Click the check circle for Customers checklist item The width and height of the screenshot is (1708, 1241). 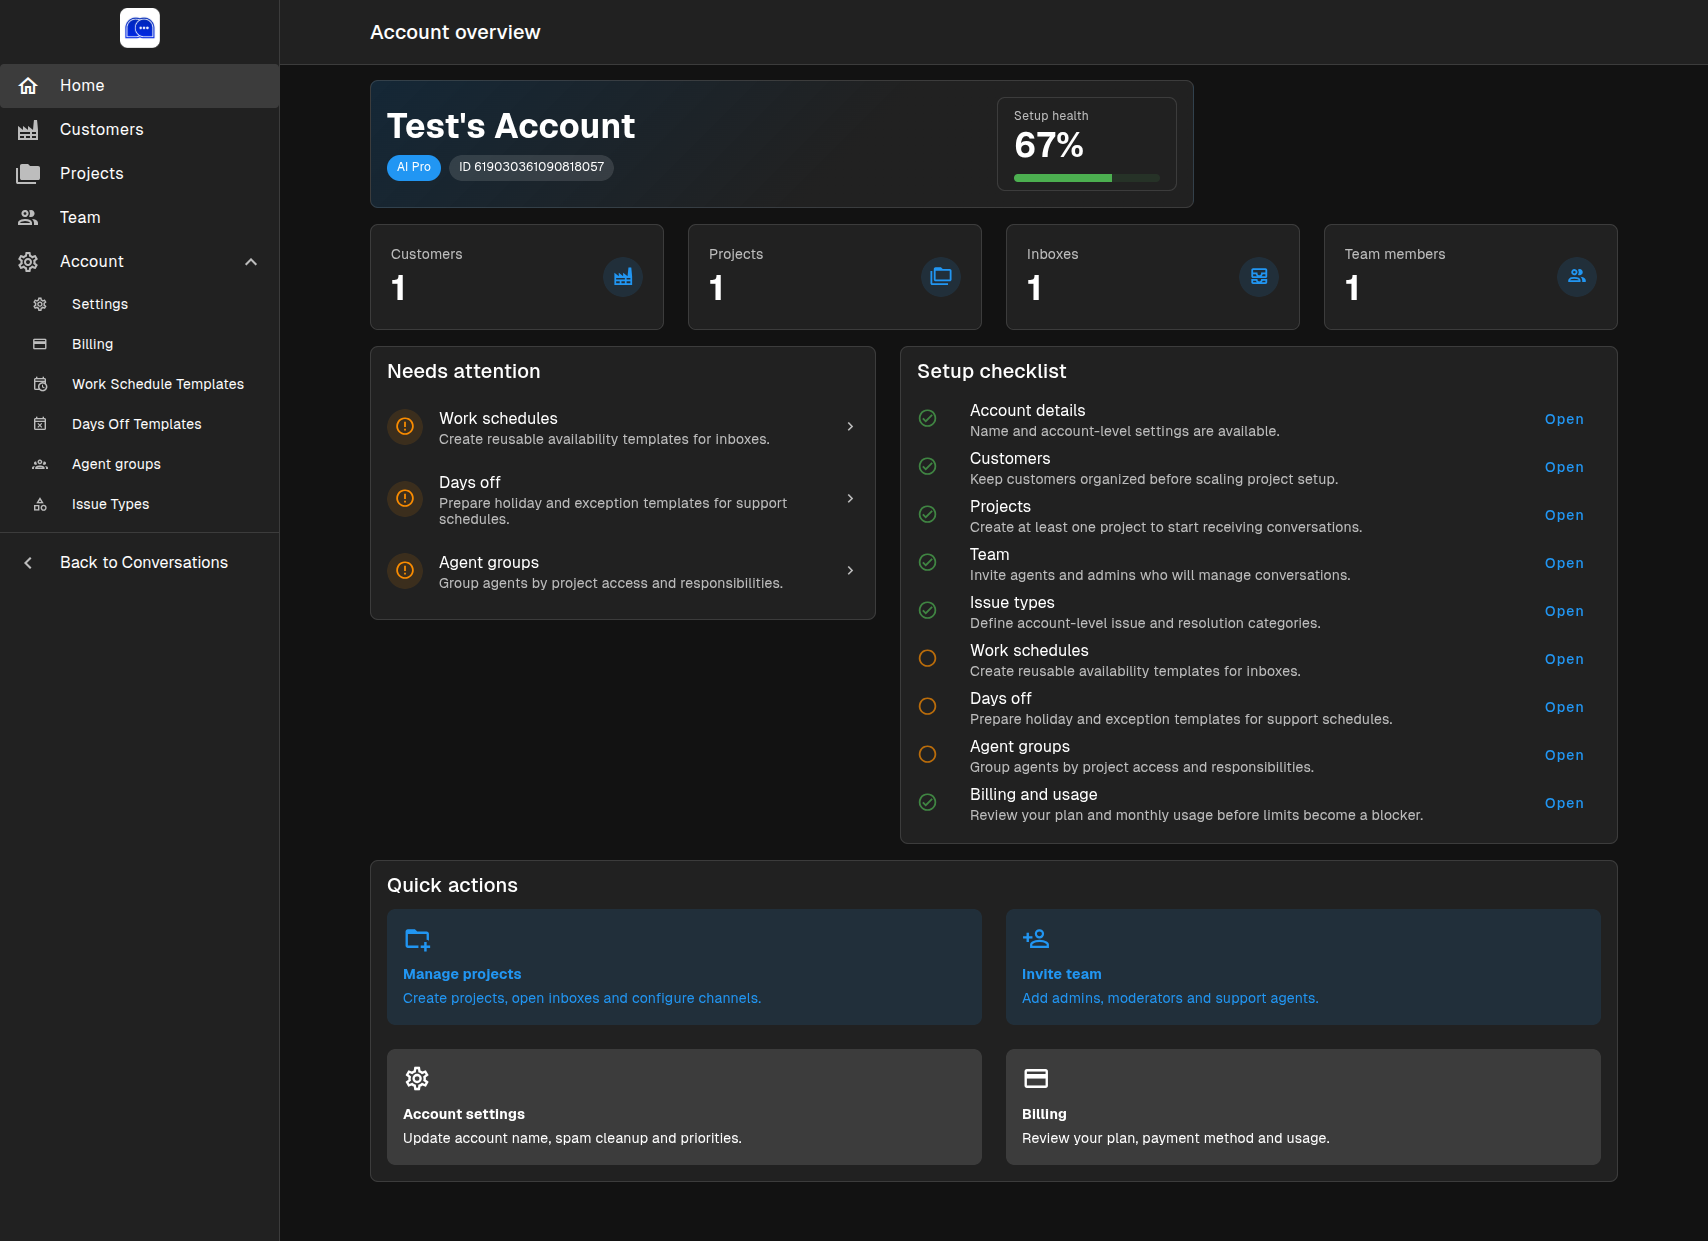(x=928, y=467)
